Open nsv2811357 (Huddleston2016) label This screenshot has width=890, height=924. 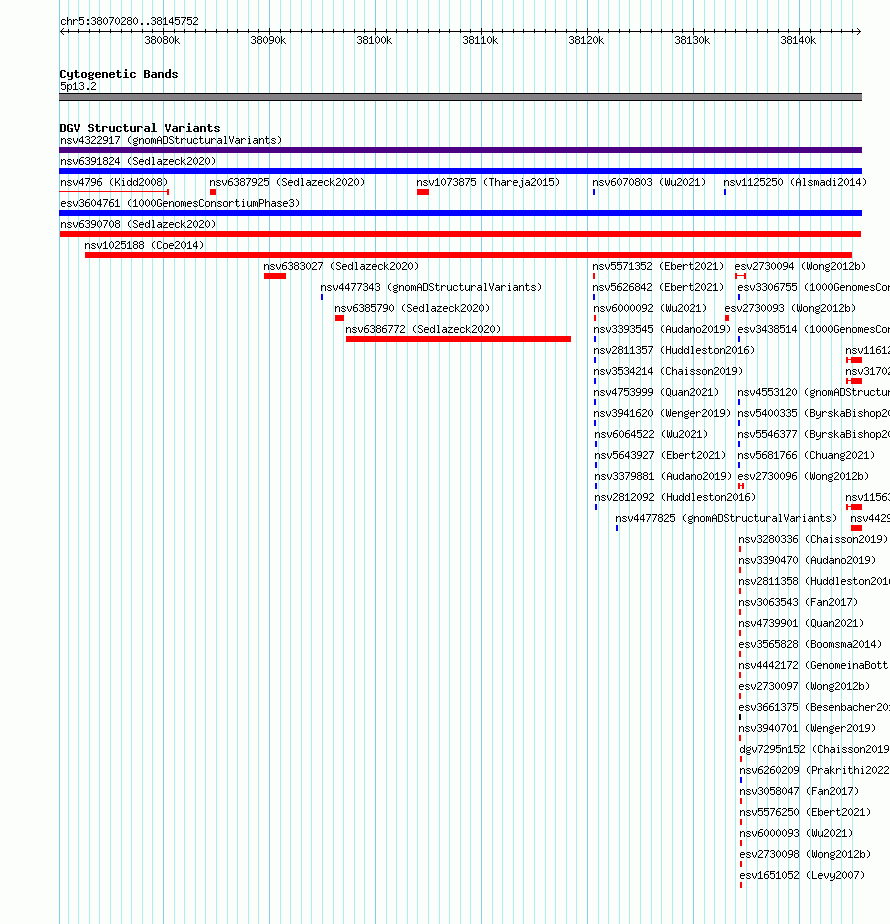[x=674, y=350]
